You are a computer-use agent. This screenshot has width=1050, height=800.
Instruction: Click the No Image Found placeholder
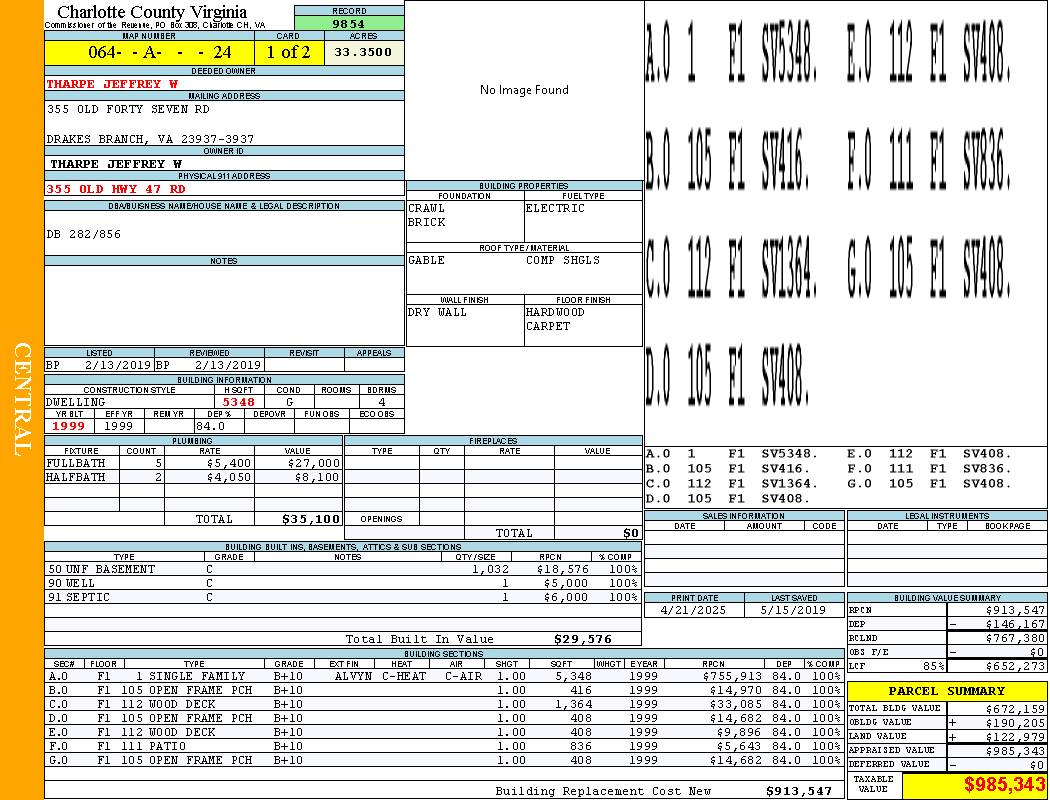(524, 90)
